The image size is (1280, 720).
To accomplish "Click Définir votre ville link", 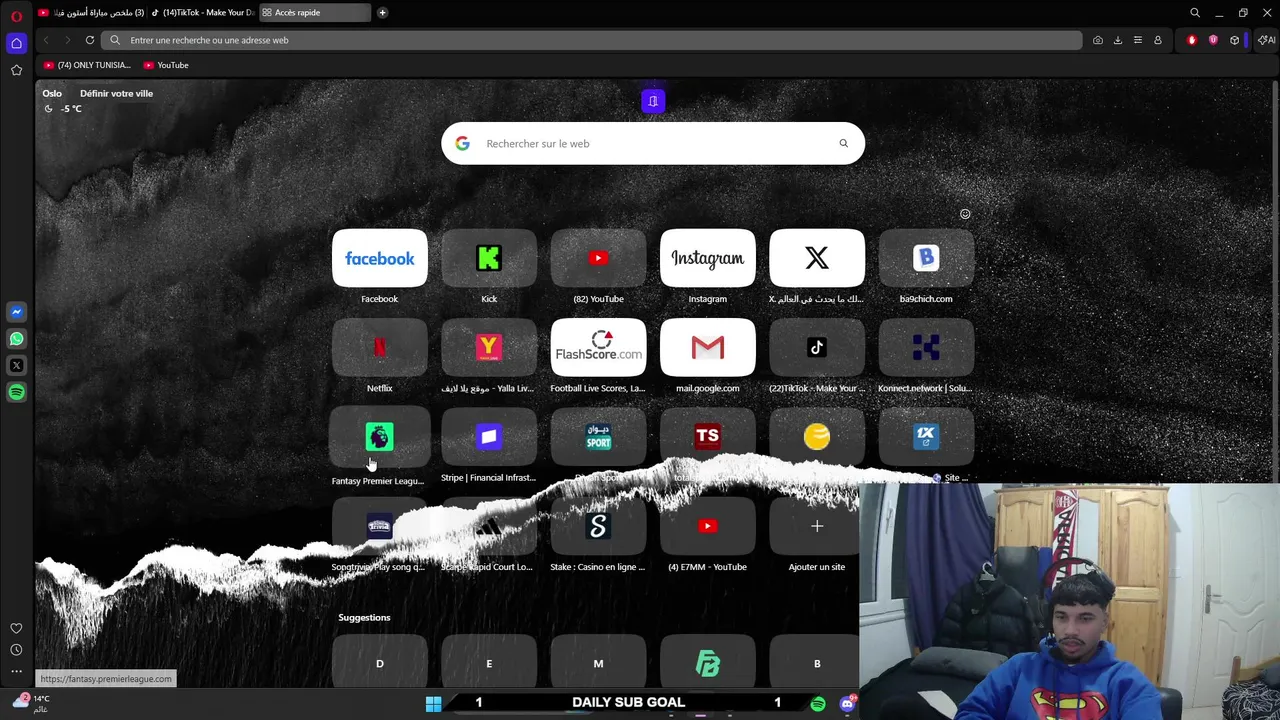I will point(116,93).
